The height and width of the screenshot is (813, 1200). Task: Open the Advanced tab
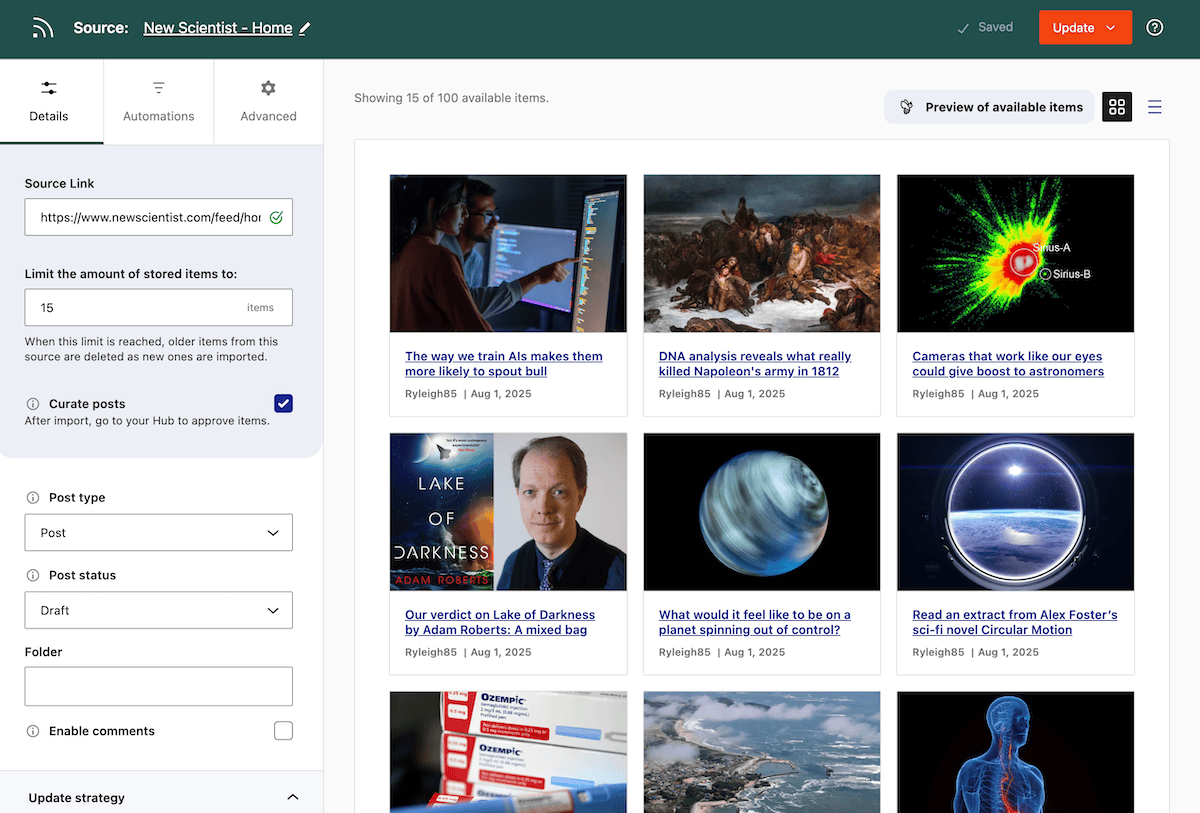click(268, 101)
